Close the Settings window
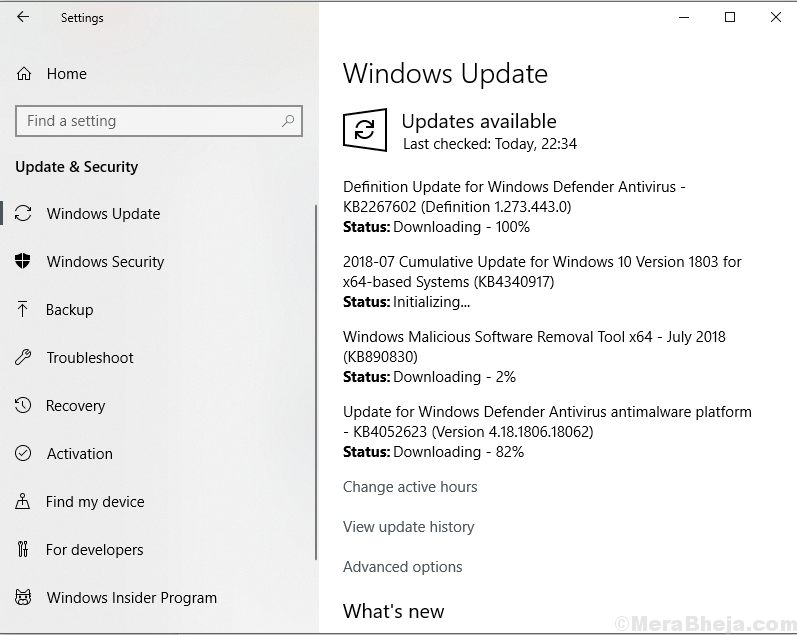797x635 pixels. pos(776,17)
